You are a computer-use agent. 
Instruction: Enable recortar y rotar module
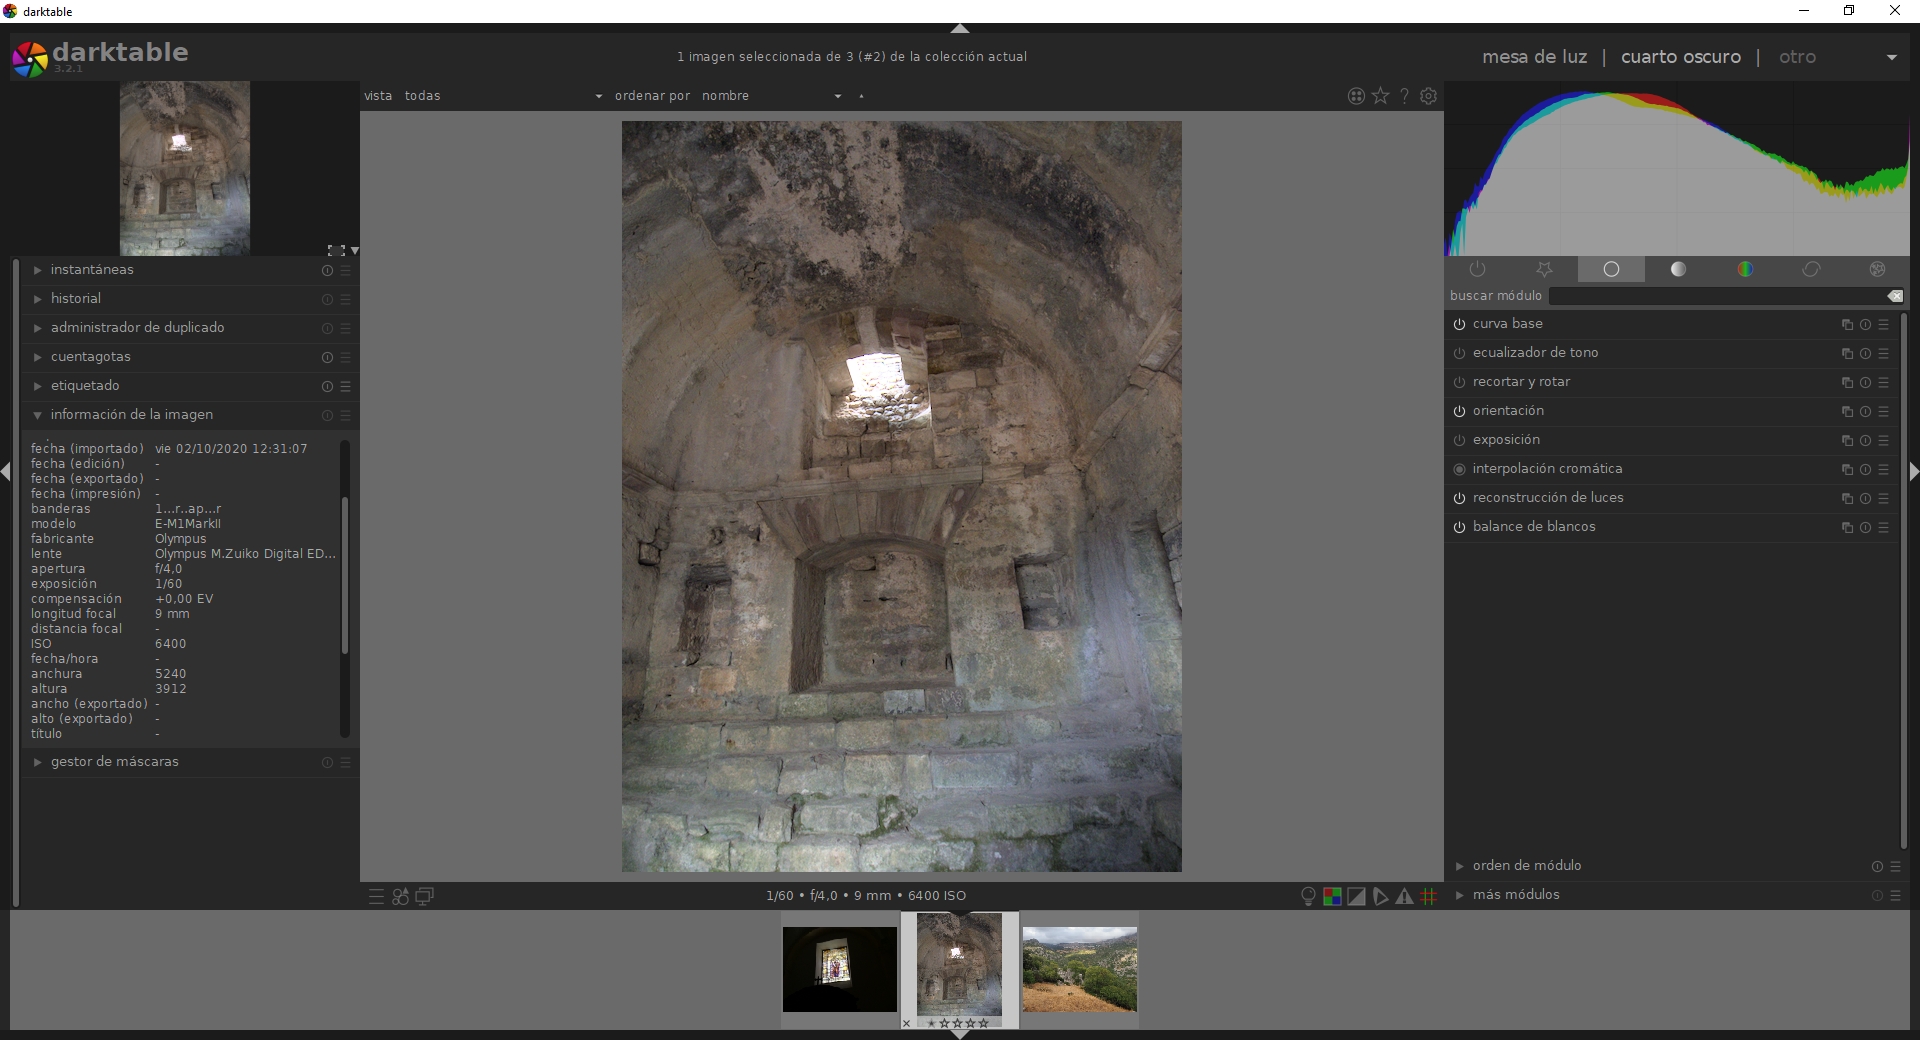[1459, 382]
